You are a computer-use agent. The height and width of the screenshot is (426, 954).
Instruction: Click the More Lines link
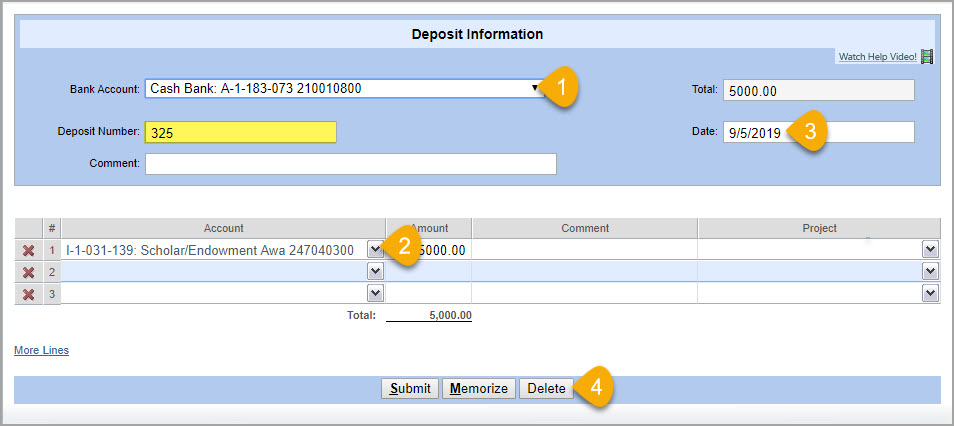click(41, 351)
